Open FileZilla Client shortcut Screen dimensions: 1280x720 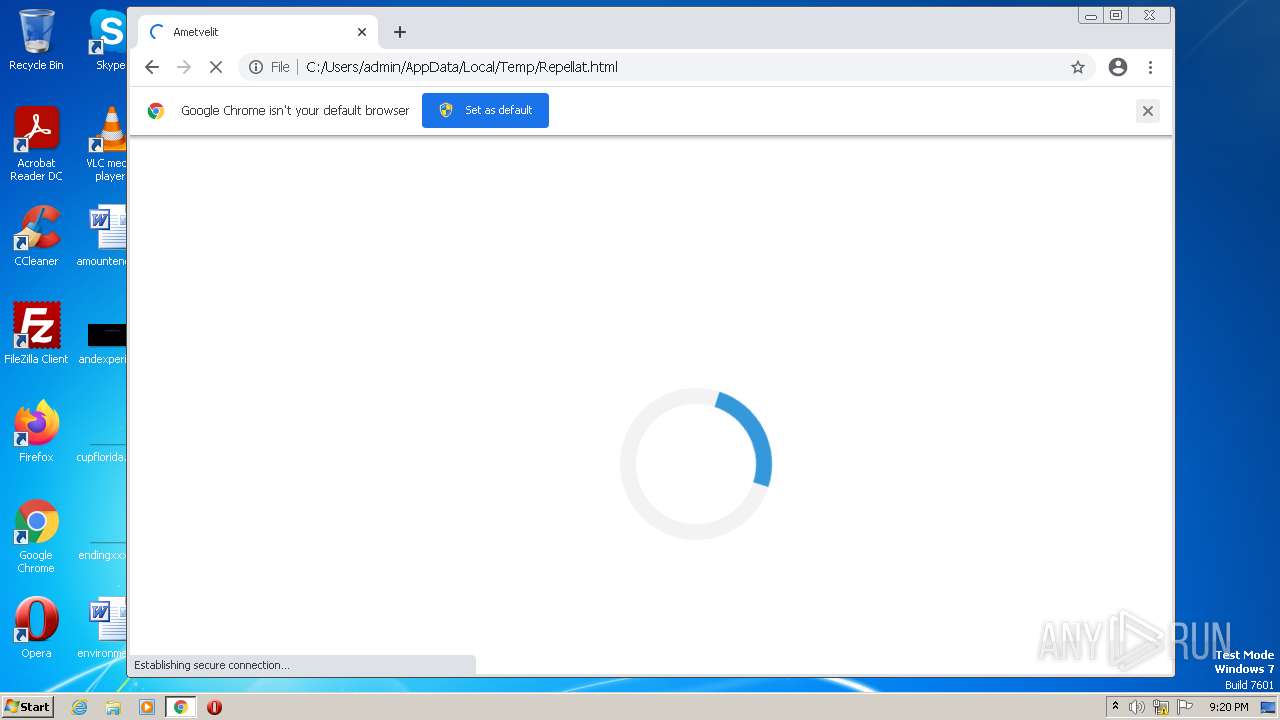tap(36, 334)
